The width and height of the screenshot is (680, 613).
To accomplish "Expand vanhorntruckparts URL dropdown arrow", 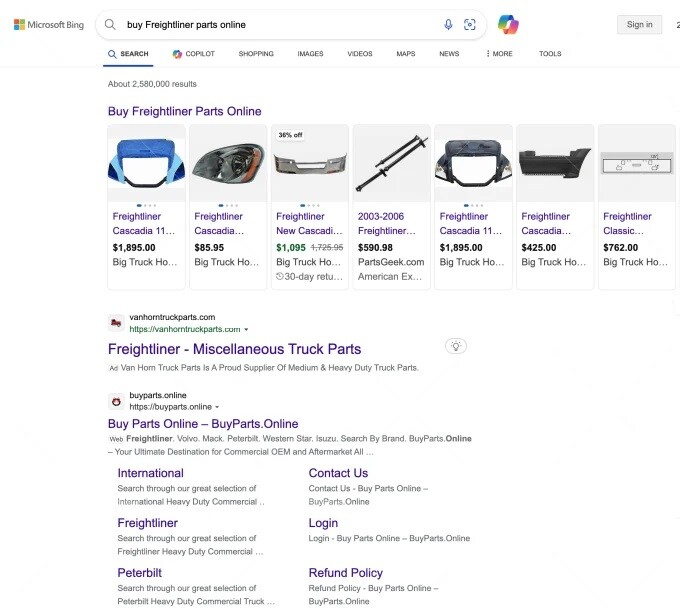I will tap(246, 329).
